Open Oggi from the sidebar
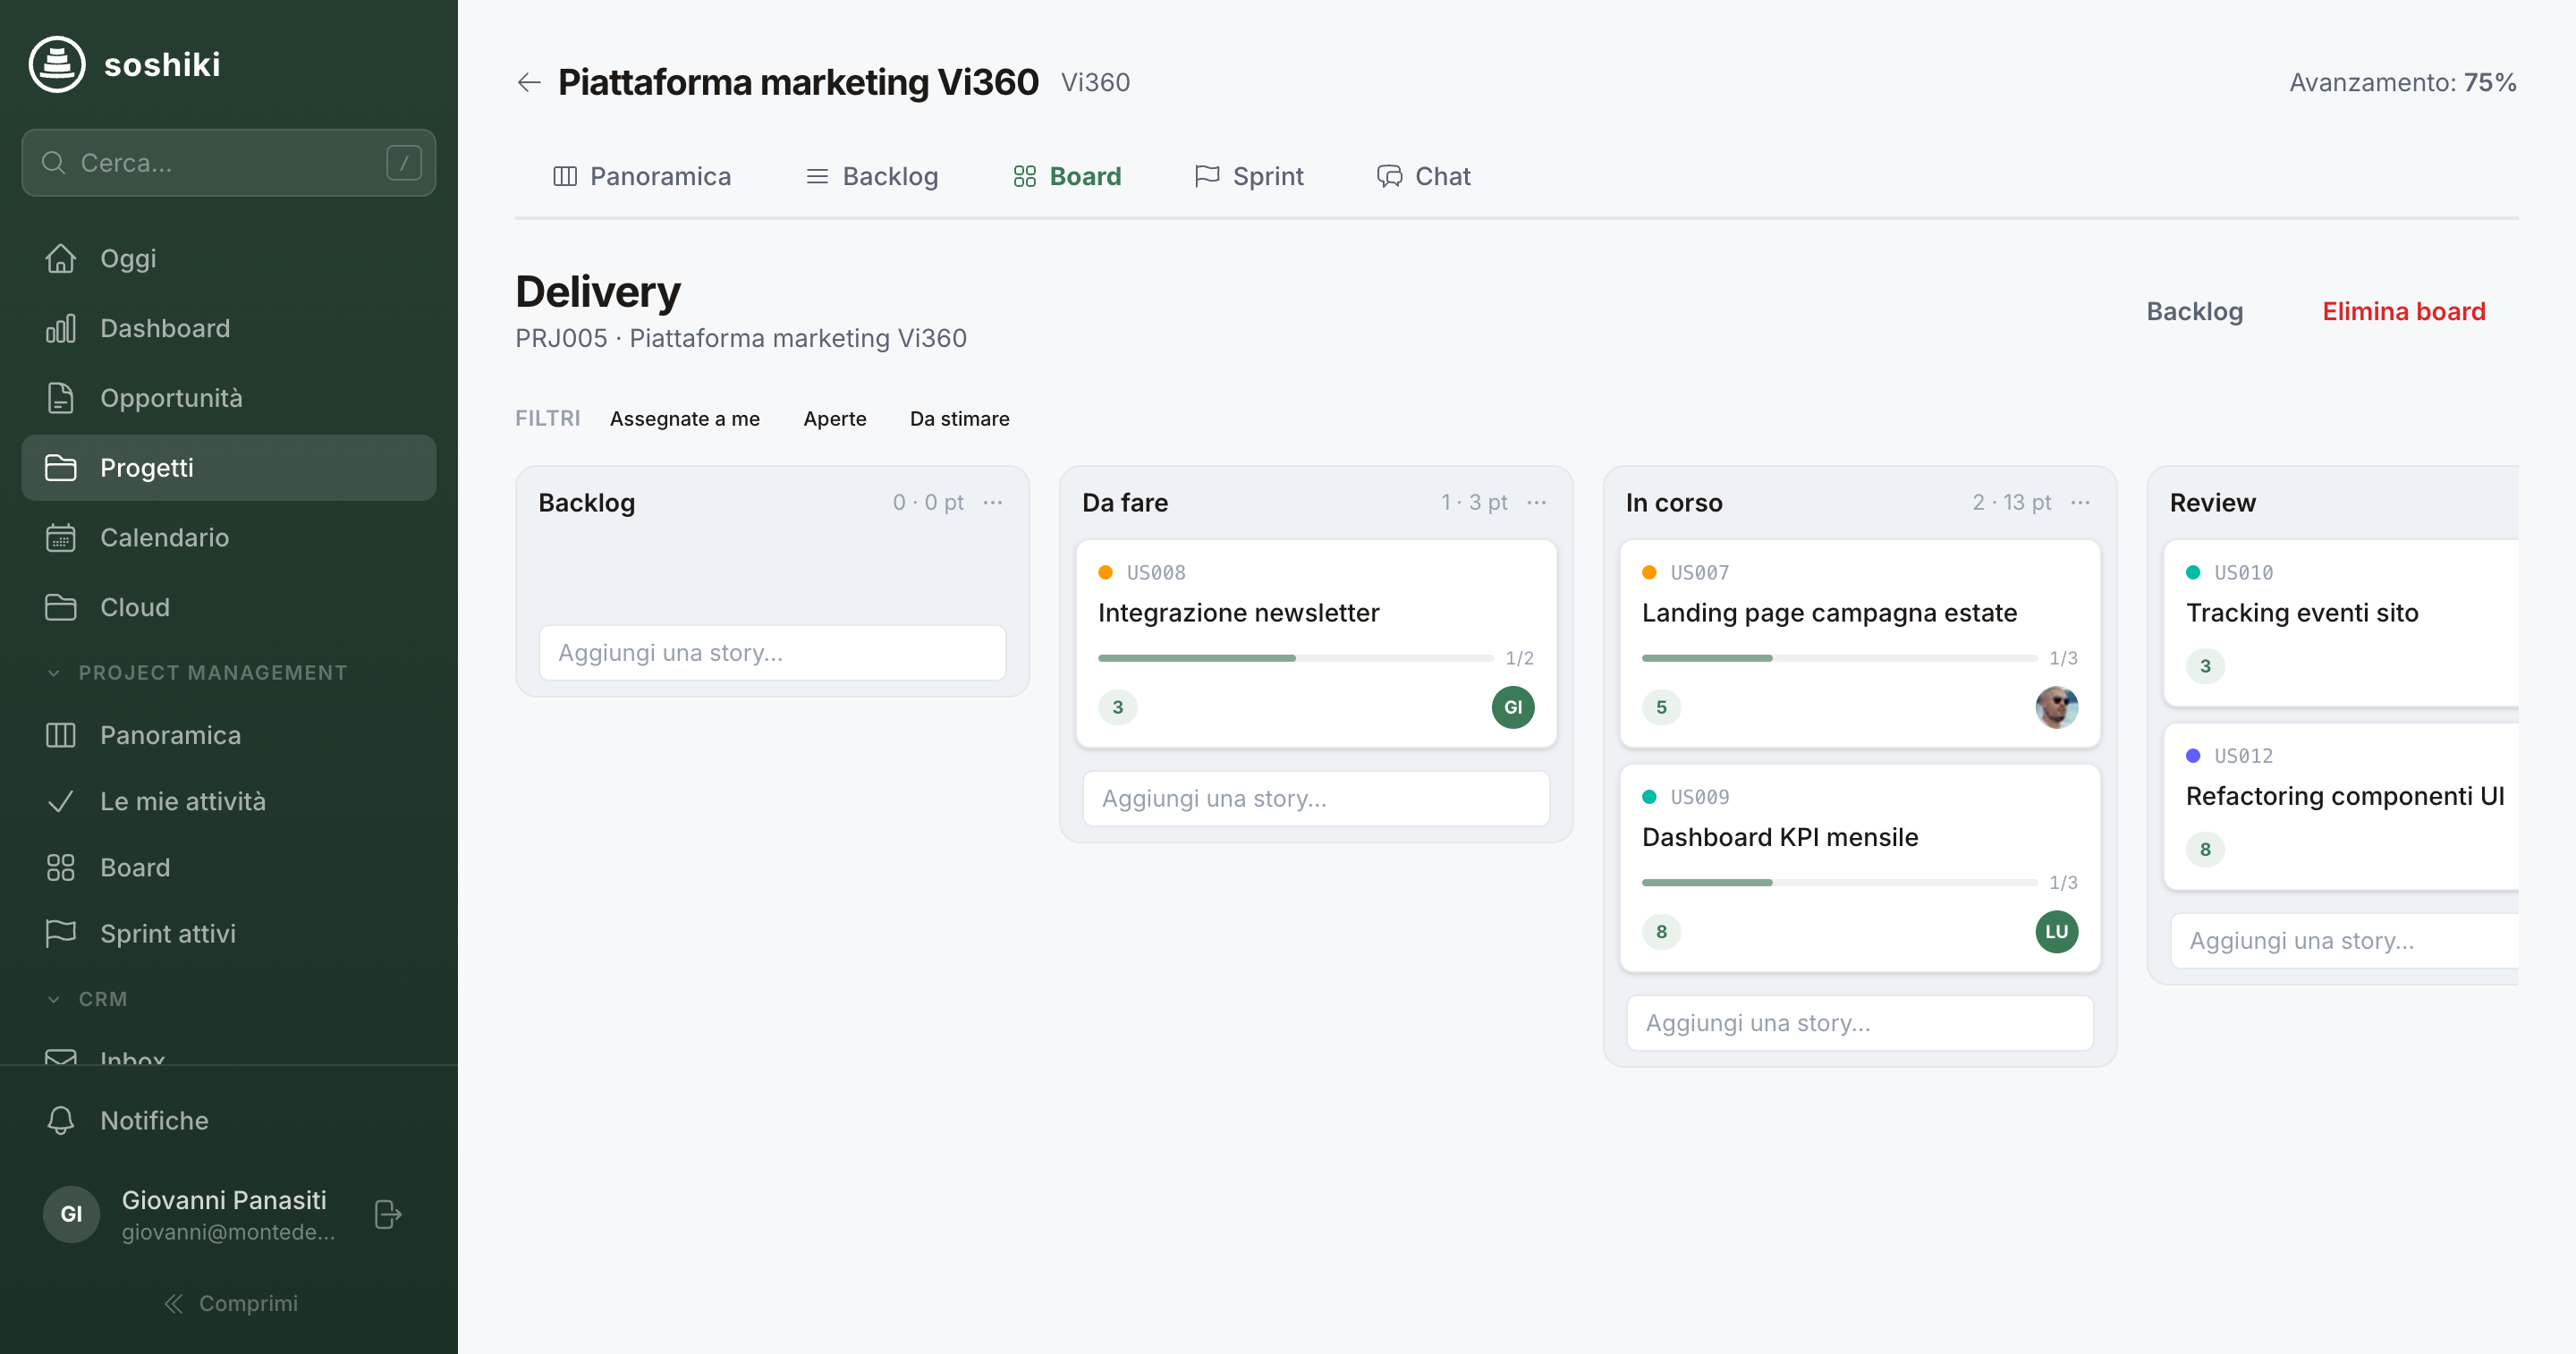Image resolution: width=2576 pixels, height=1354 pixels. point(229,258)
